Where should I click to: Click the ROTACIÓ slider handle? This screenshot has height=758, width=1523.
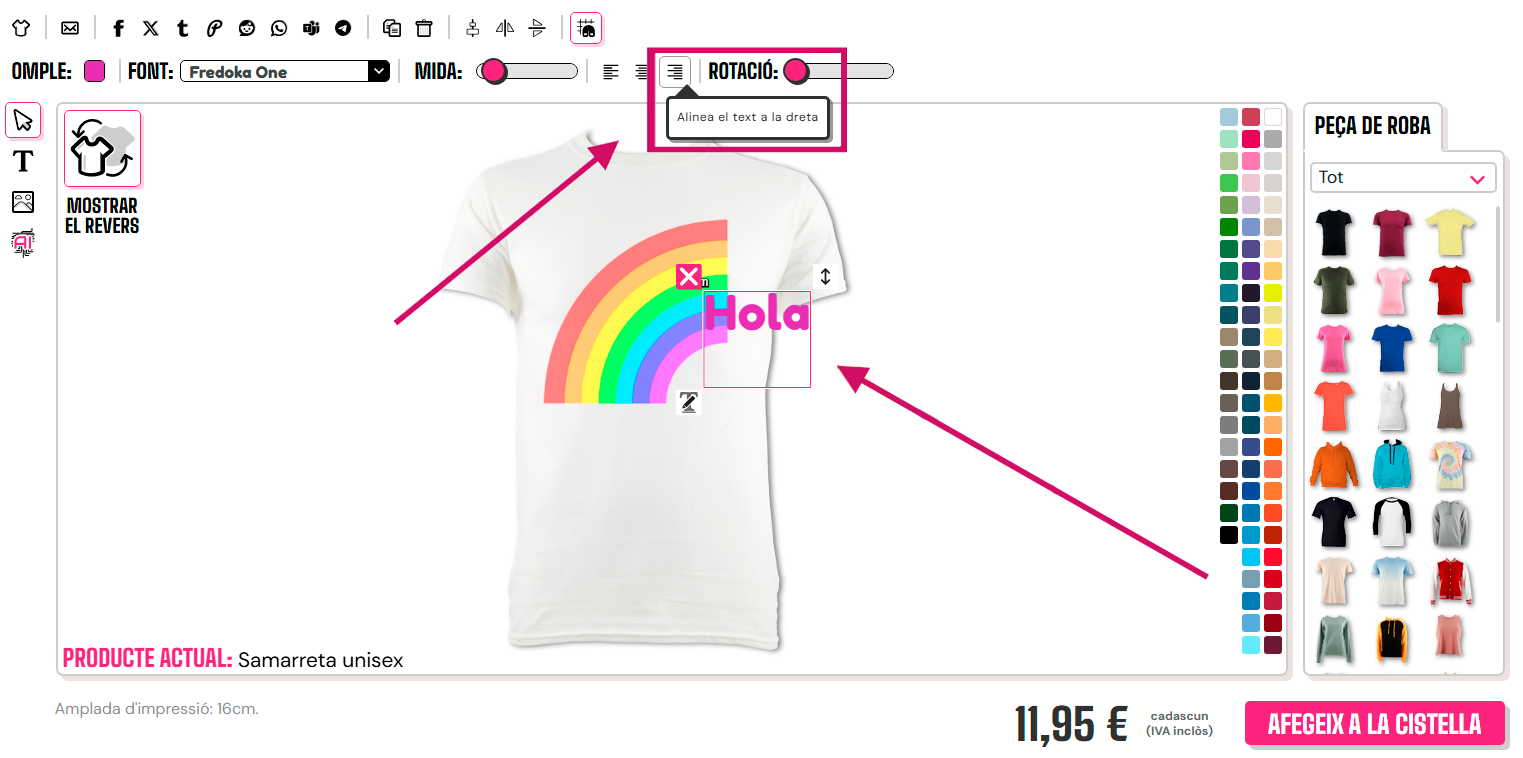pos(796,71)
